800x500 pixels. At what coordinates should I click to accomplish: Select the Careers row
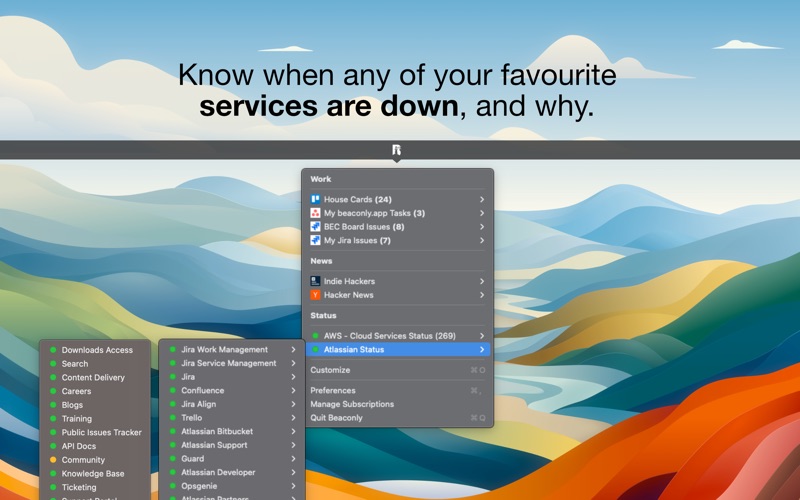pos(95,391)
